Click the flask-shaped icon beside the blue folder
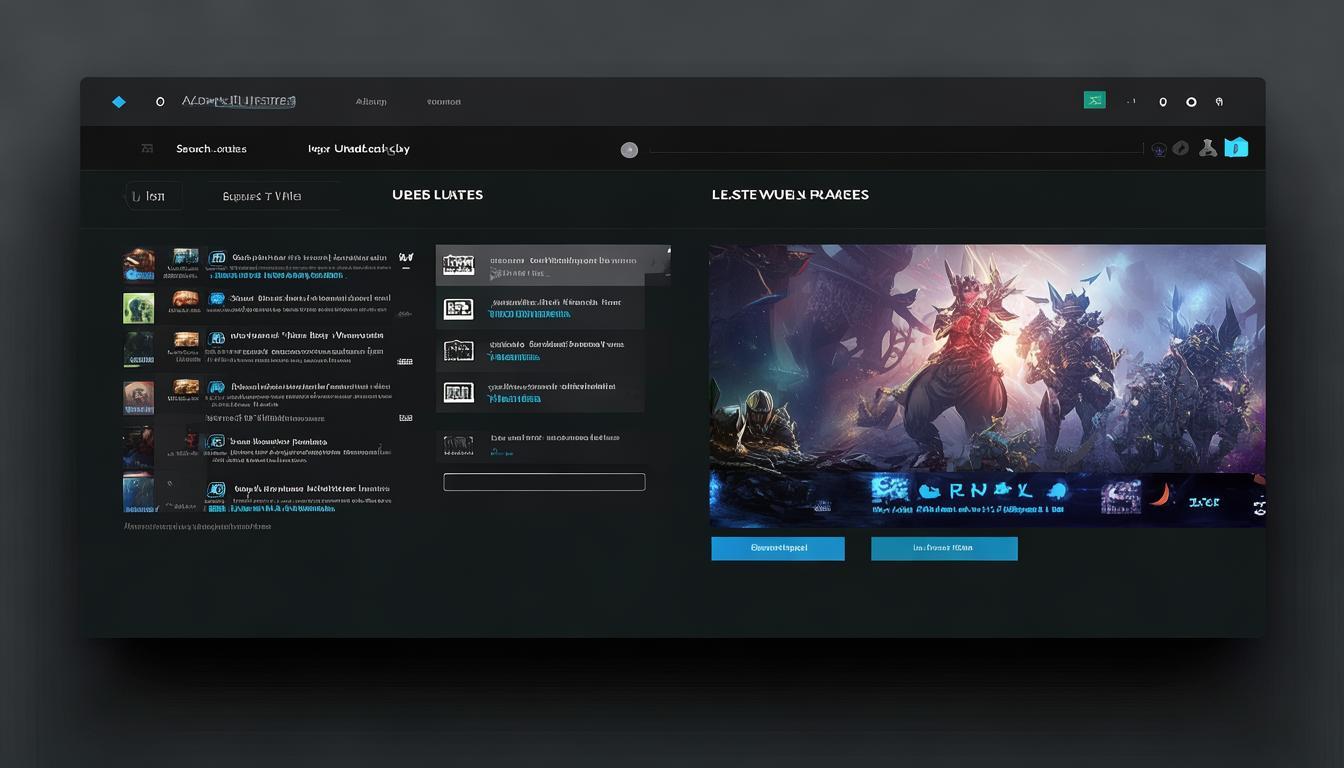This screenshot has width=1344, height=768. point(1208,149)
